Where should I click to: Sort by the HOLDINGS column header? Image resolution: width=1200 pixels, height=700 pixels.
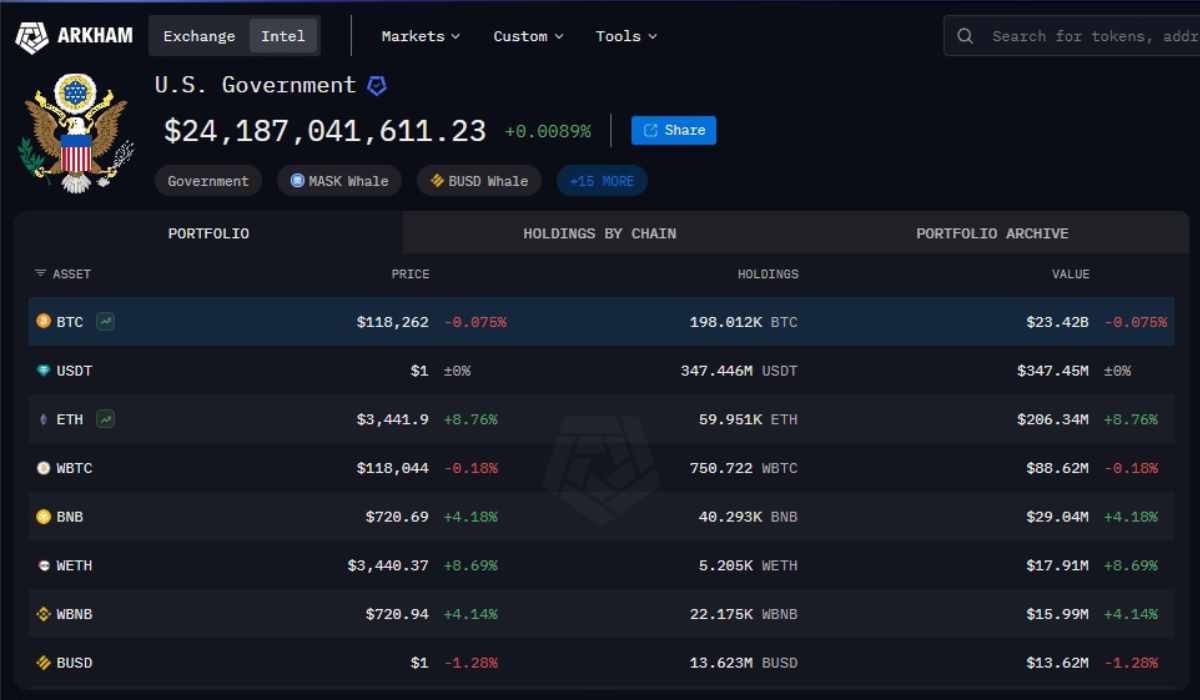(x=768, y=274)
